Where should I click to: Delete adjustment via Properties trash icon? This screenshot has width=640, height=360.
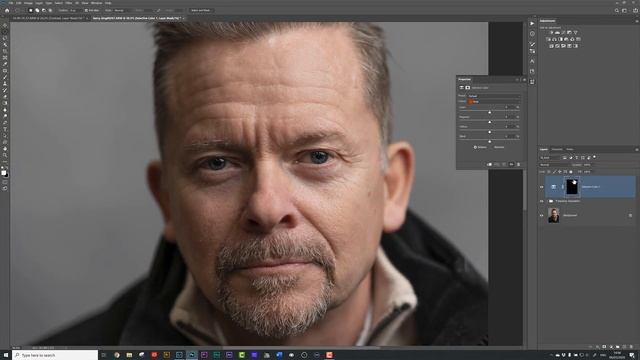(x=518, y=164)
